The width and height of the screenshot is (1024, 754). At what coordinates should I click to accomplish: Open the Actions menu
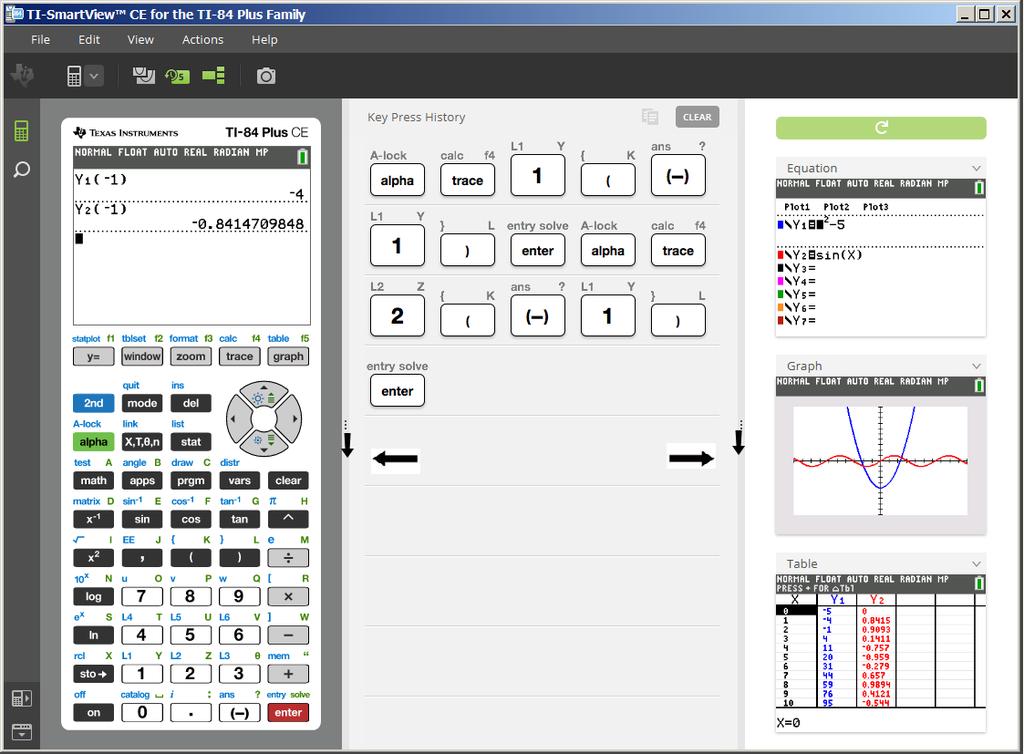pyautogui.click(x=202, y=40)
